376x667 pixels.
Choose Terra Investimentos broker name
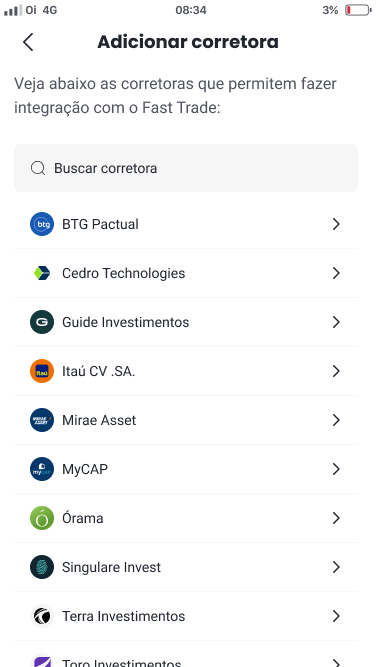coord(123,616)
